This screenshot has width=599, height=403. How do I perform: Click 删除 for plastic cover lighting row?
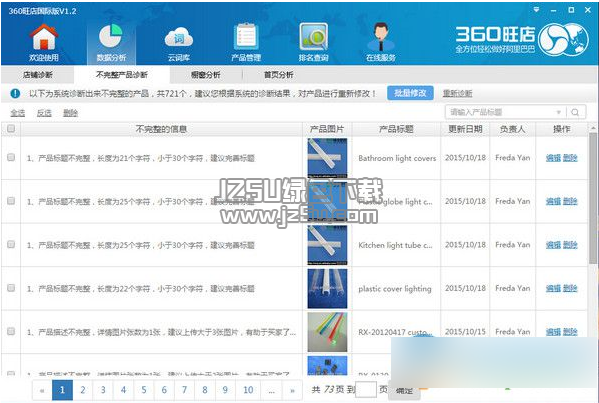[570, 288]
